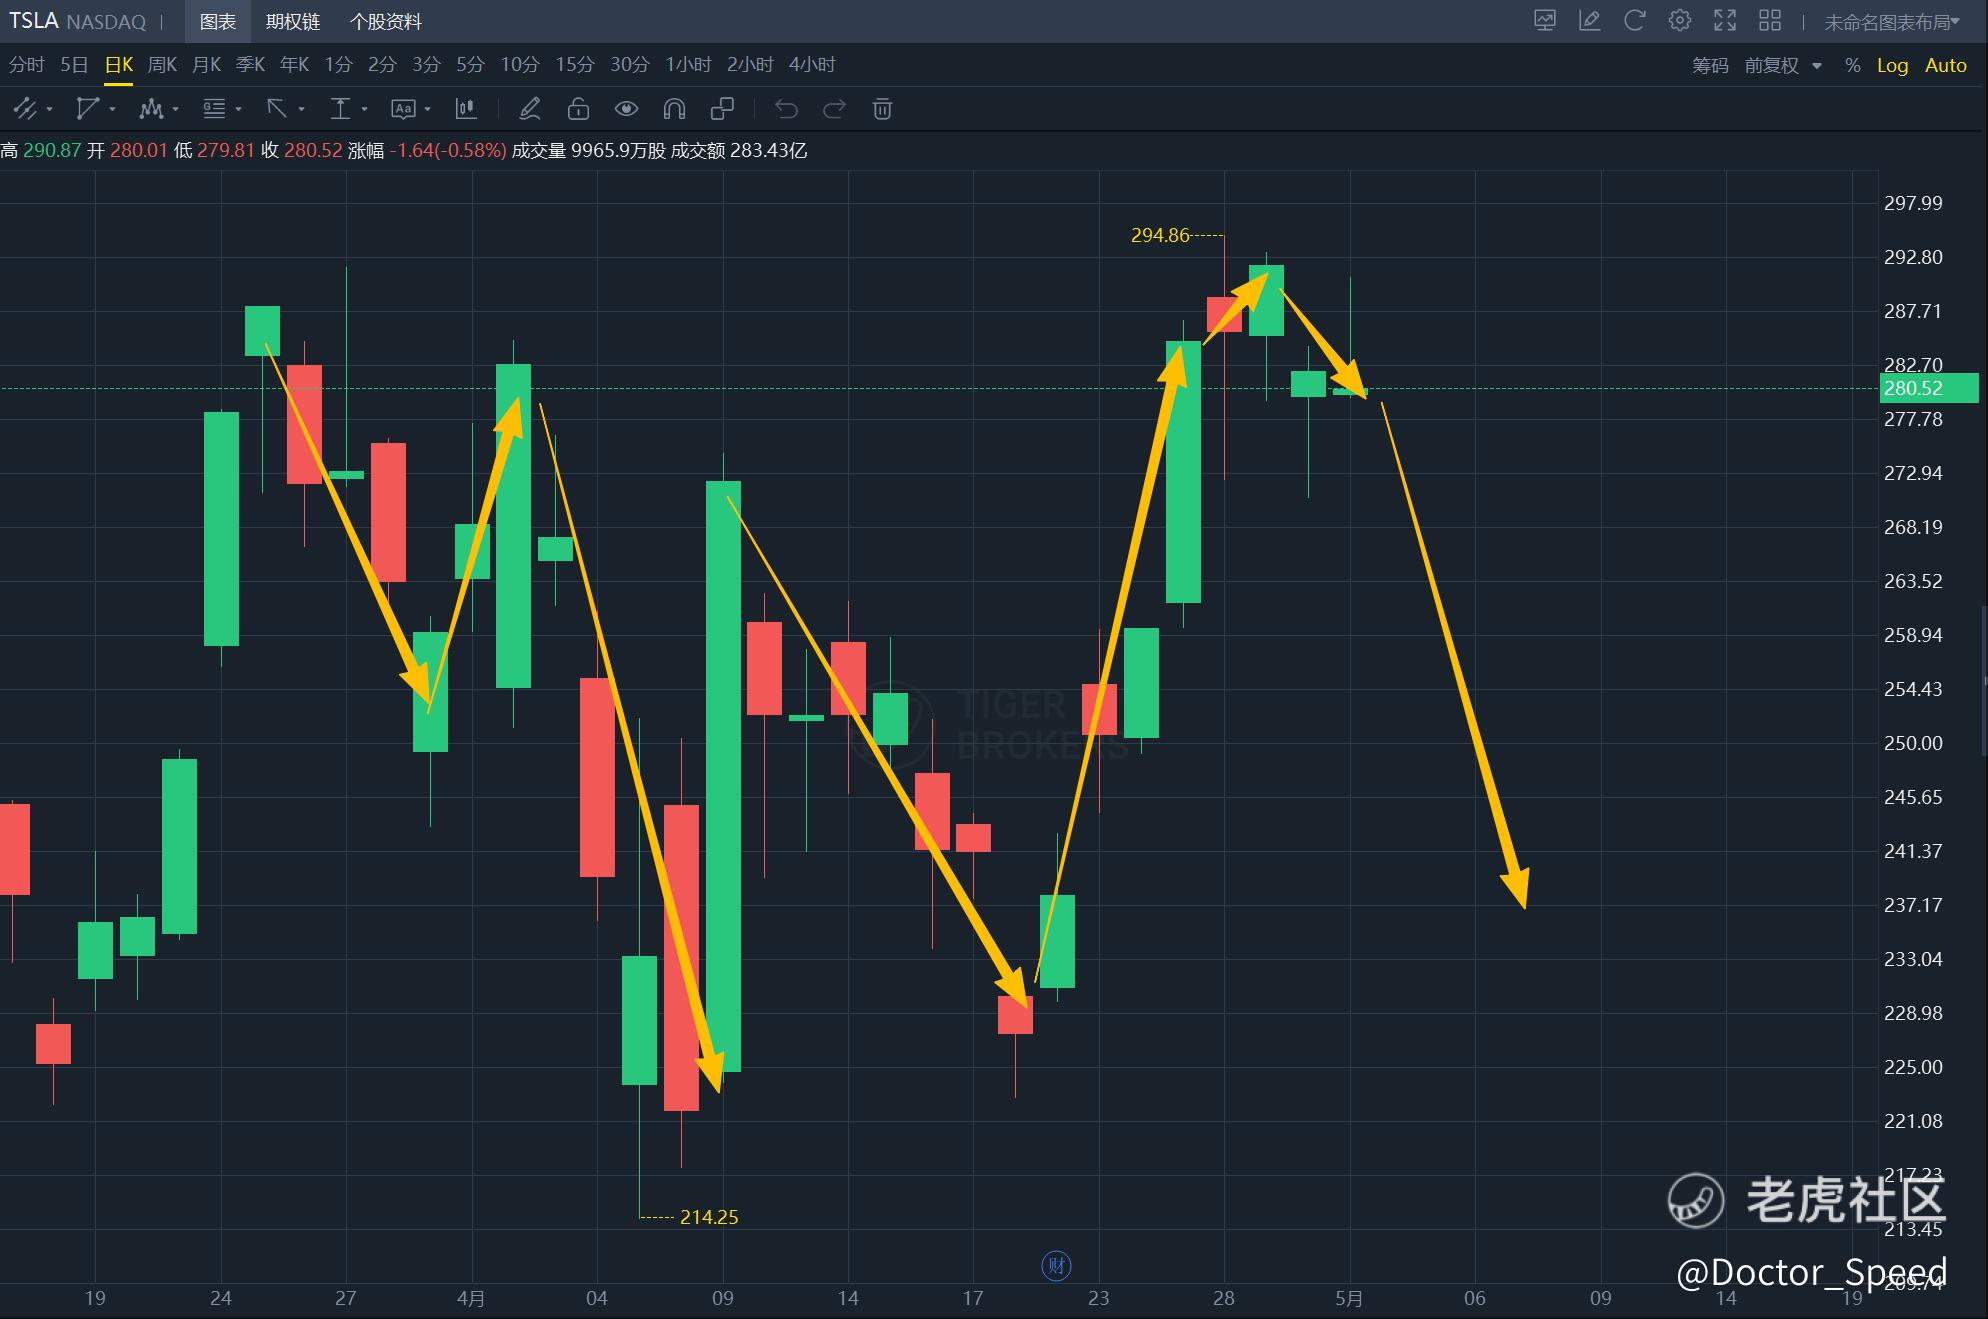Switch to the 期权链 tab
This screenshot has height=1319, width=1988.
click(292, 21)
